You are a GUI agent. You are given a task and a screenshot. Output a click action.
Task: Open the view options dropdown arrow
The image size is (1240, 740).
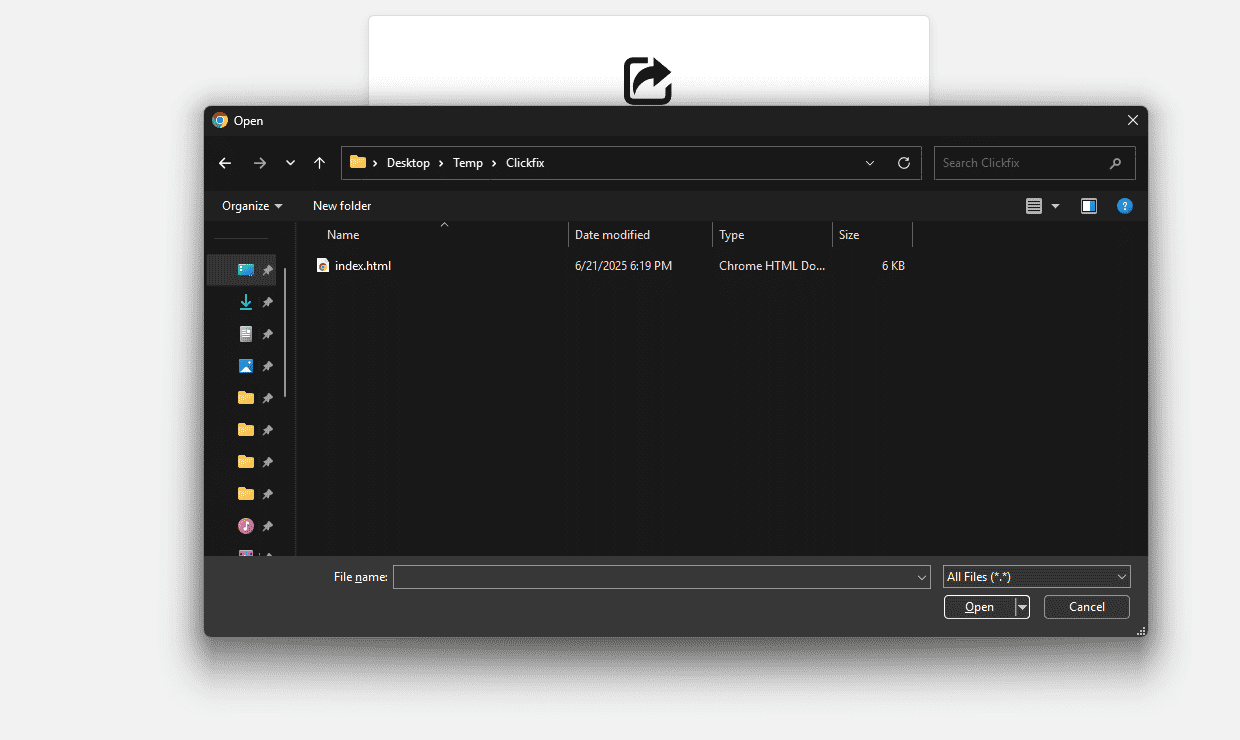tap(1055, 206)
